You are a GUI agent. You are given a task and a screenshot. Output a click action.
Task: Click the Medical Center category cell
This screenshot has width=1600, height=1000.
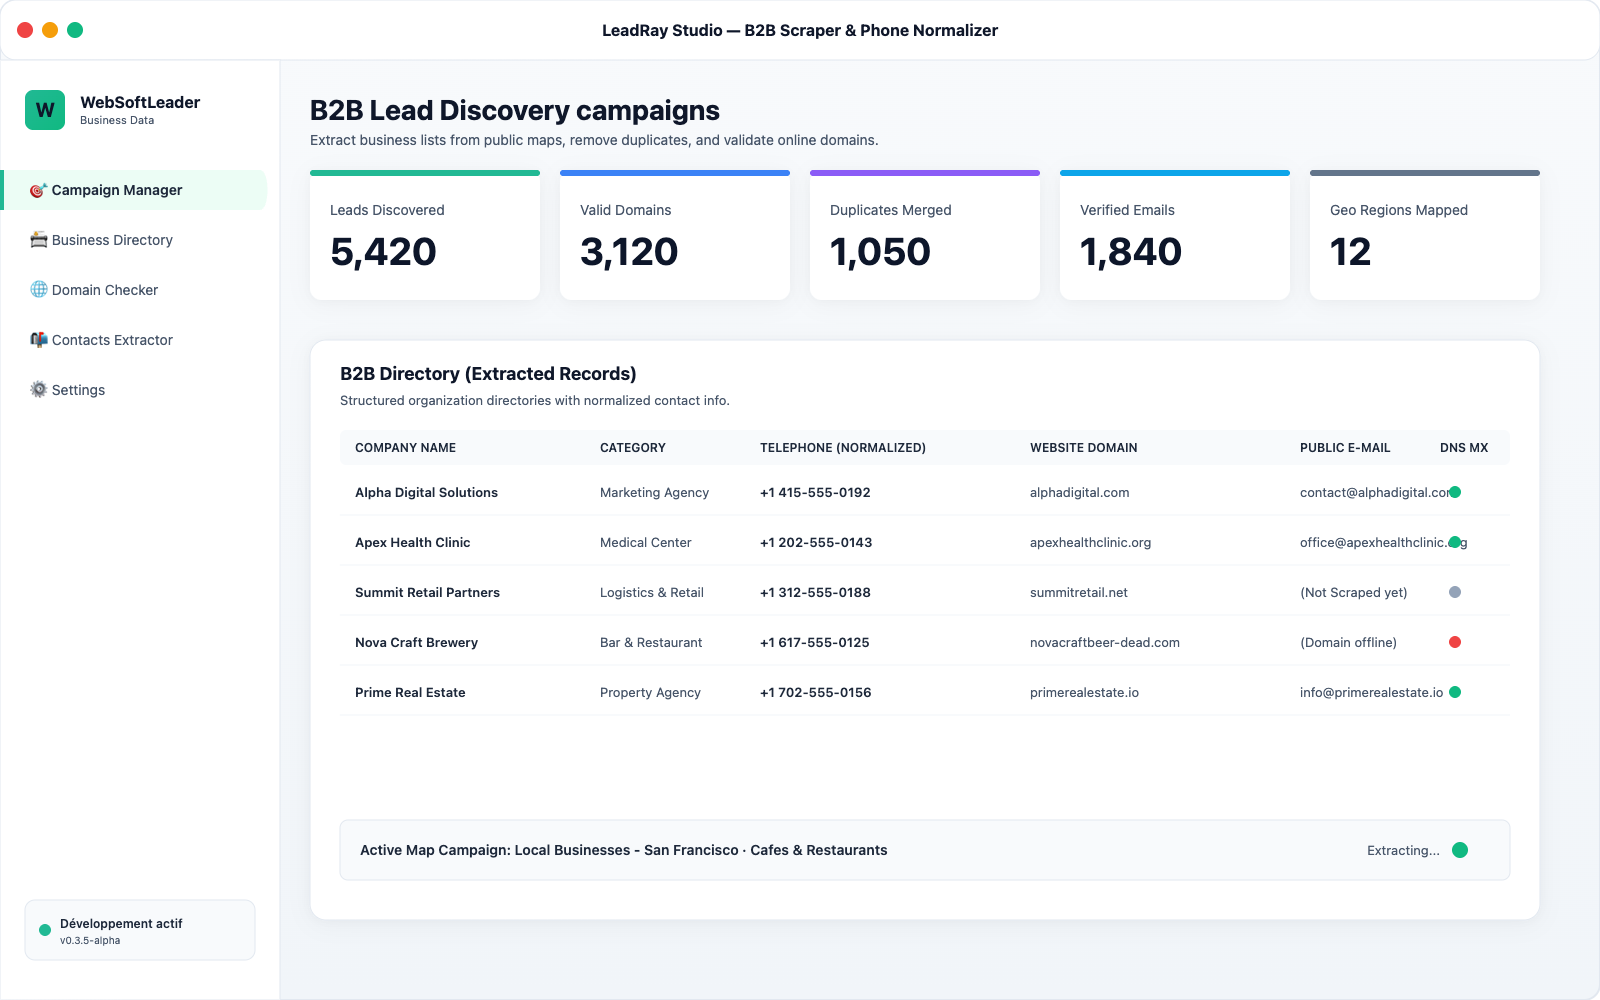645,542
